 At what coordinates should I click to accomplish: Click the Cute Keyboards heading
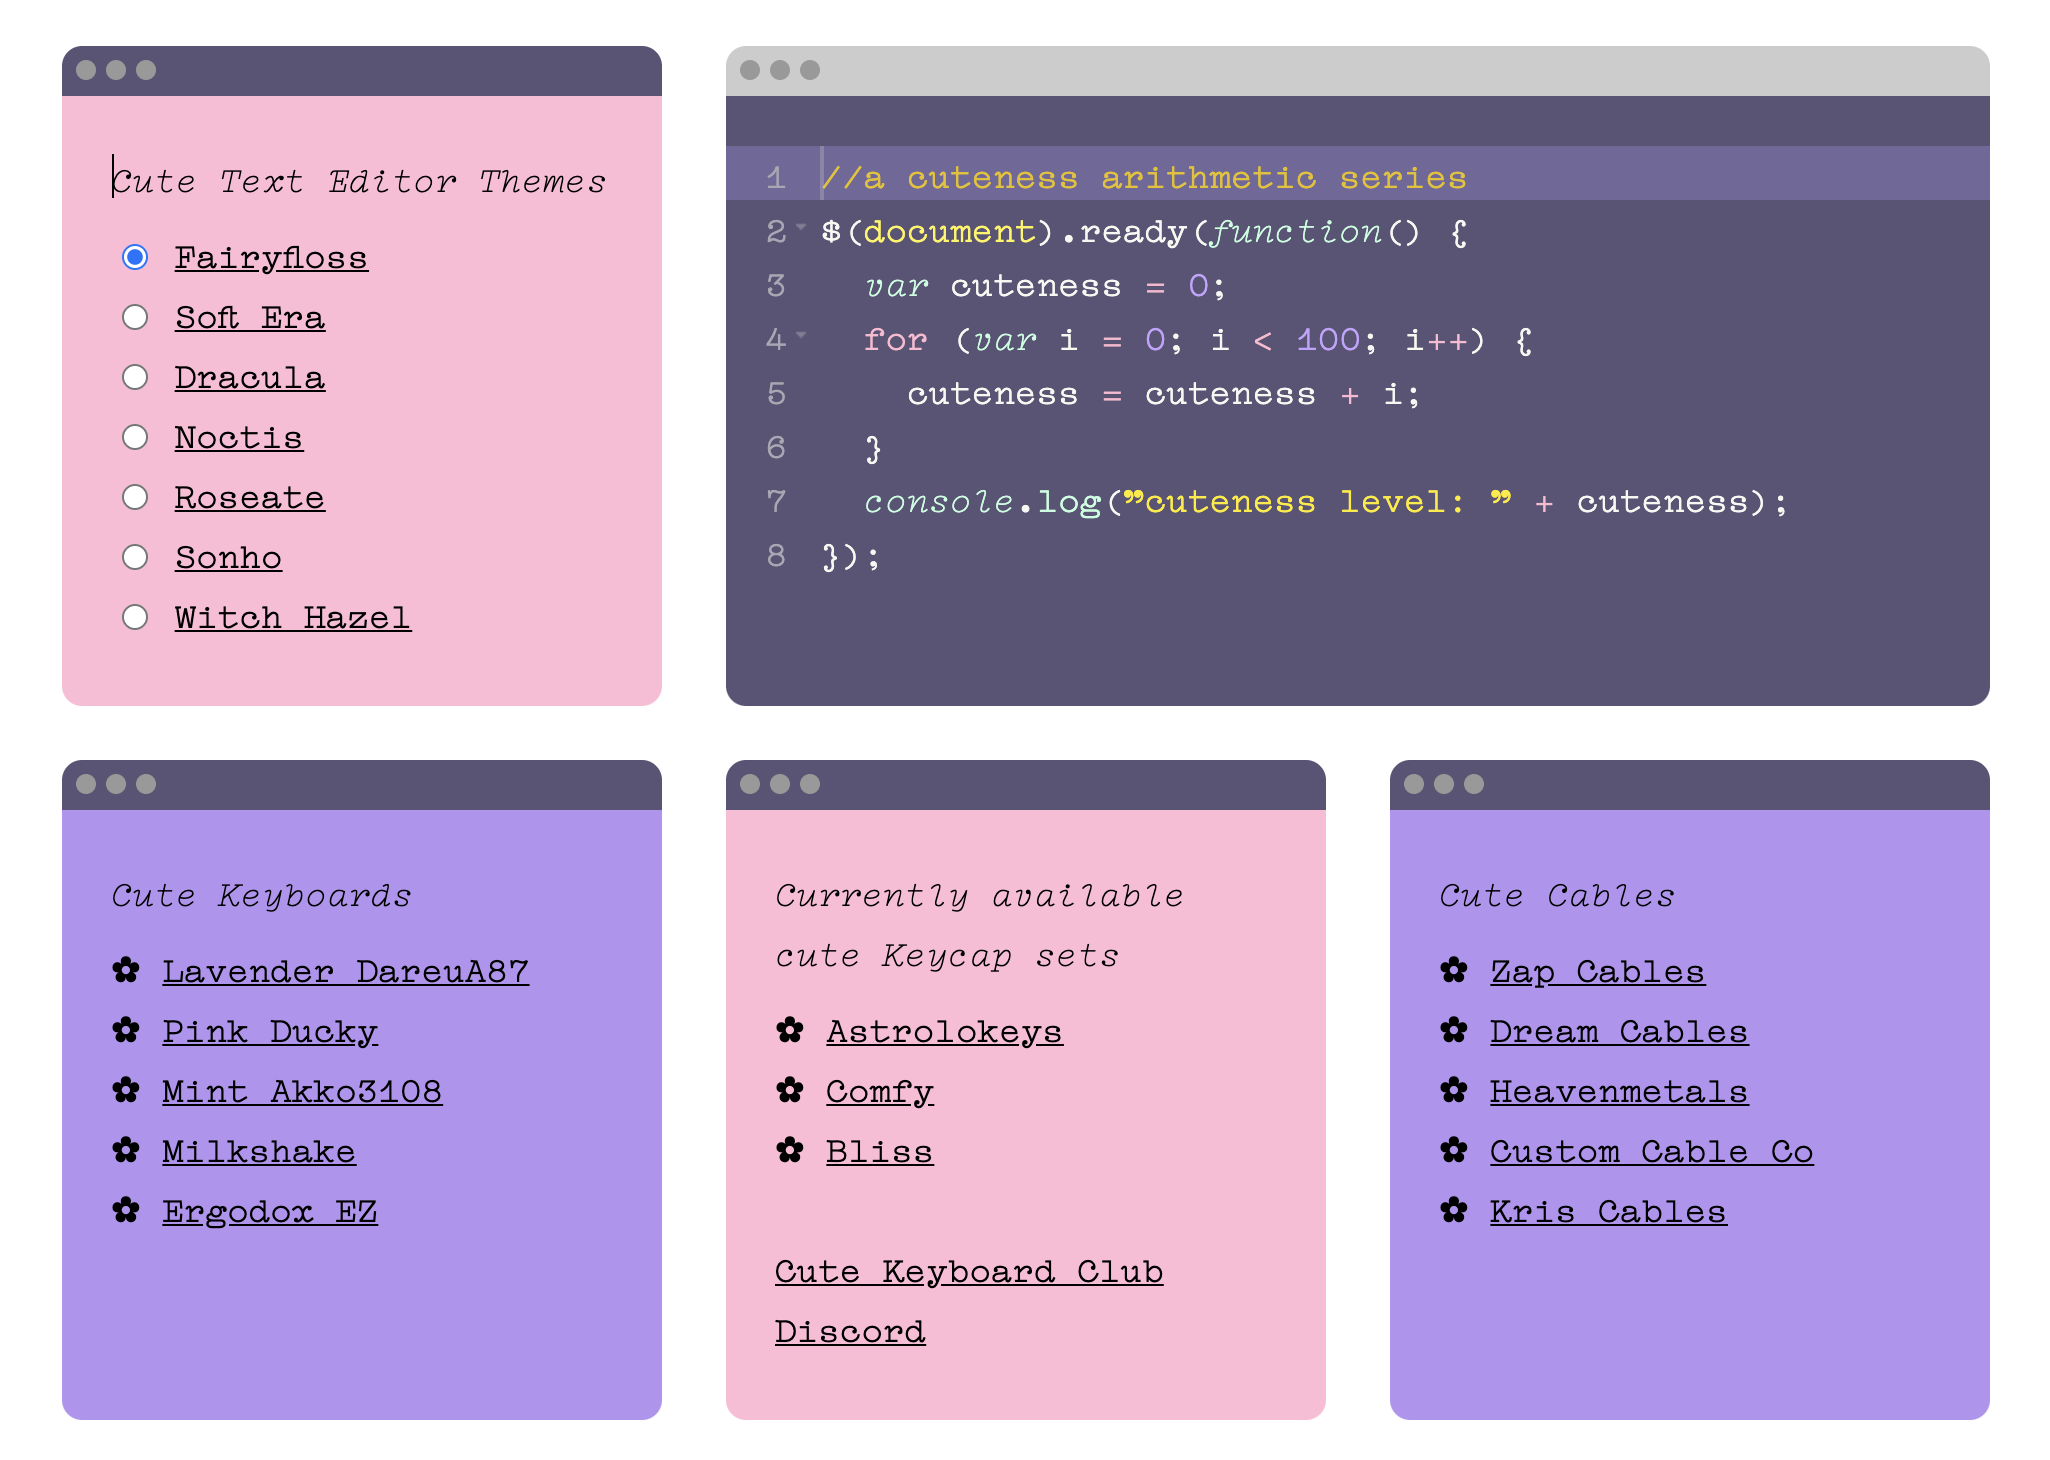coord(261,896)
